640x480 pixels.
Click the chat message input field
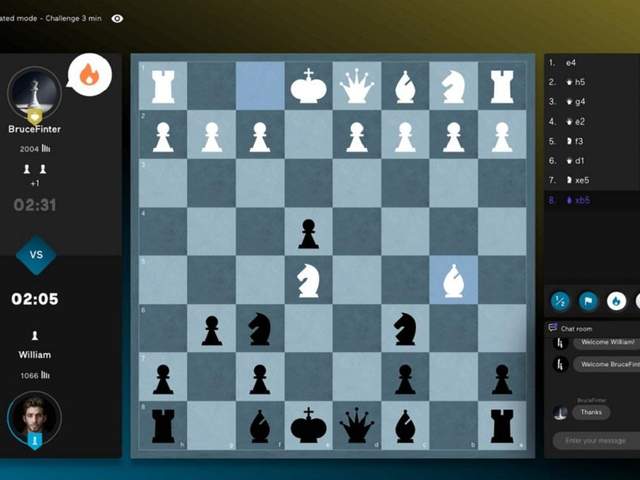pos(595,441)
